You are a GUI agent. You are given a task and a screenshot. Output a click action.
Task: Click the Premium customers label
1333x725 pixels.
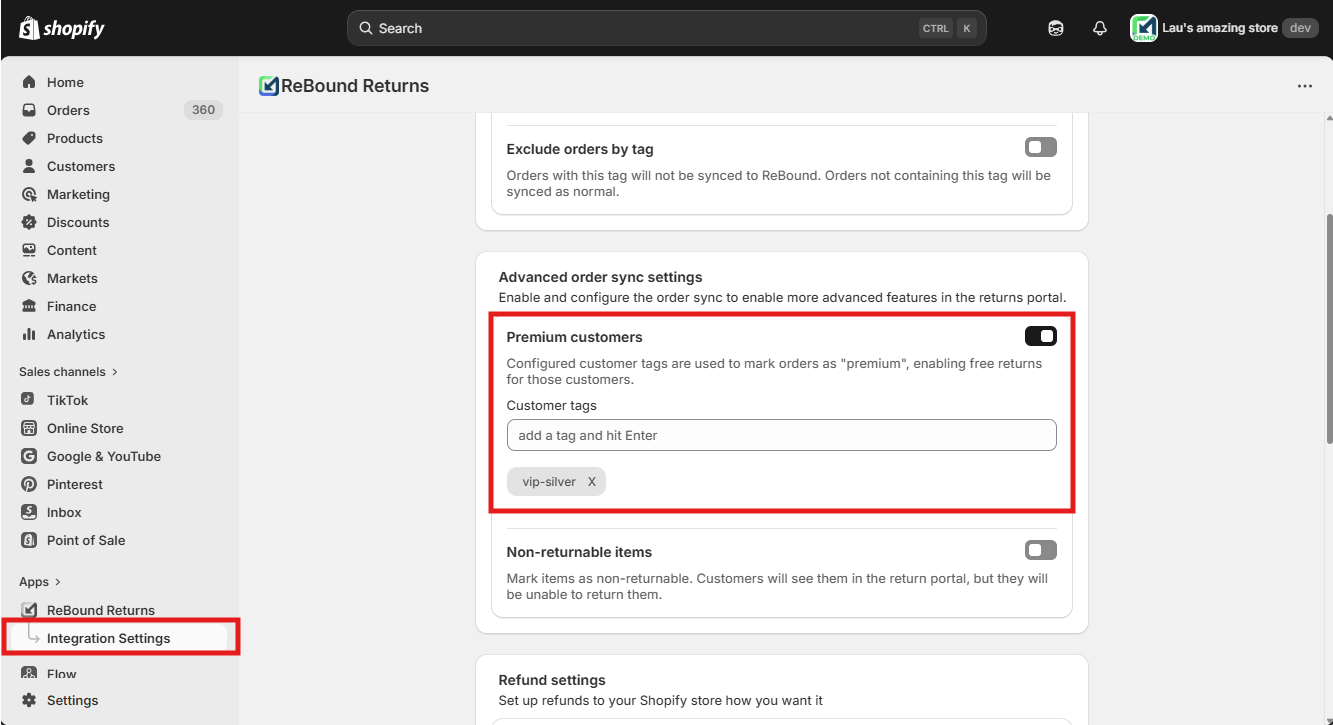(x=574, y=337)
